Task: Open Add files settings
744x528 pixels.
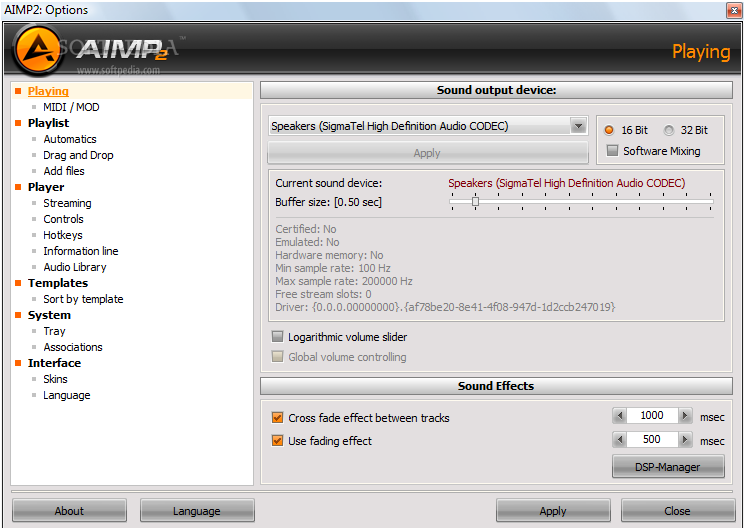Action: 64,171
